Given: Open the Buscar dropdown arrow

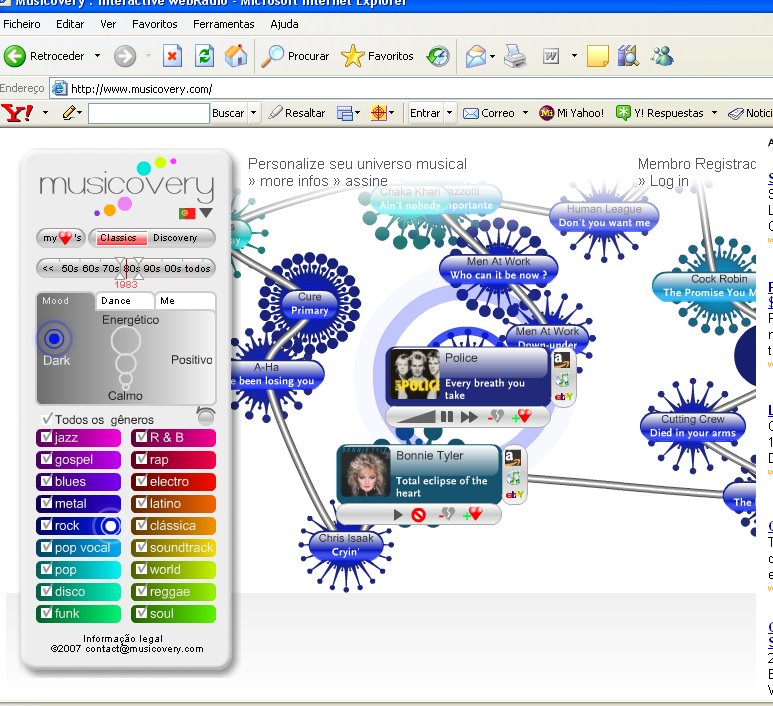Looking at the screenshot, I should (x=253, y=113).
